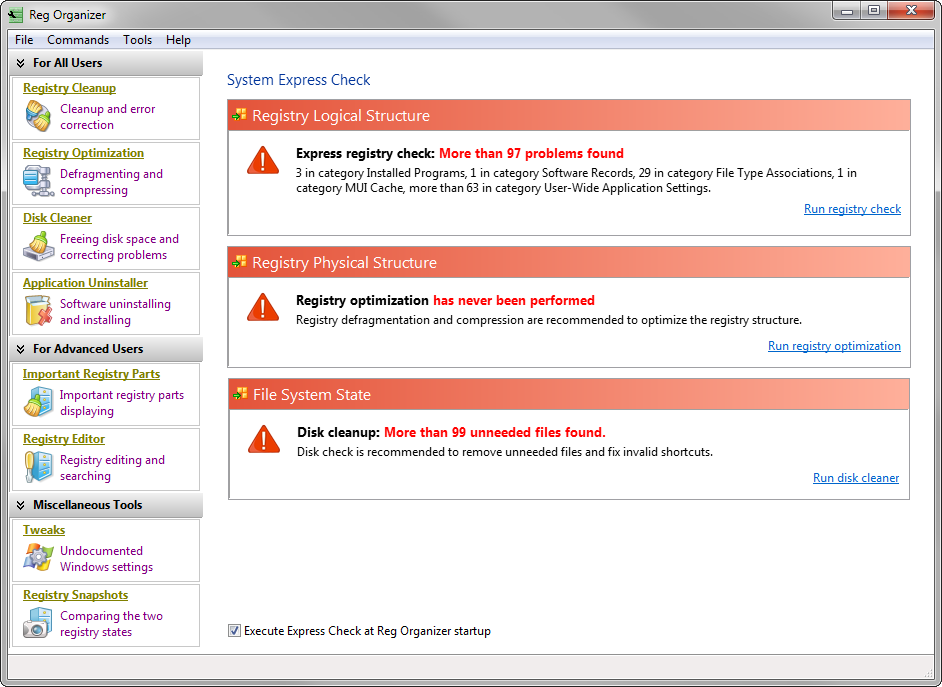The height and width of the screenshot is (687, 942).
Task: Click the Run registry check link
Action: tap(852, 208)
